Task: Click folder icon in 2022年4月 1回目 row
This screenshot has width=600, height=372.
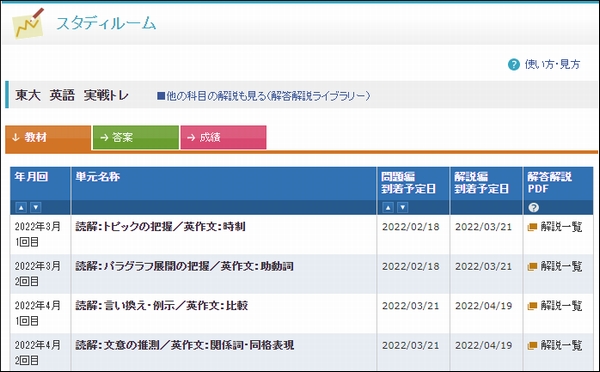Action: pos(532,306)
